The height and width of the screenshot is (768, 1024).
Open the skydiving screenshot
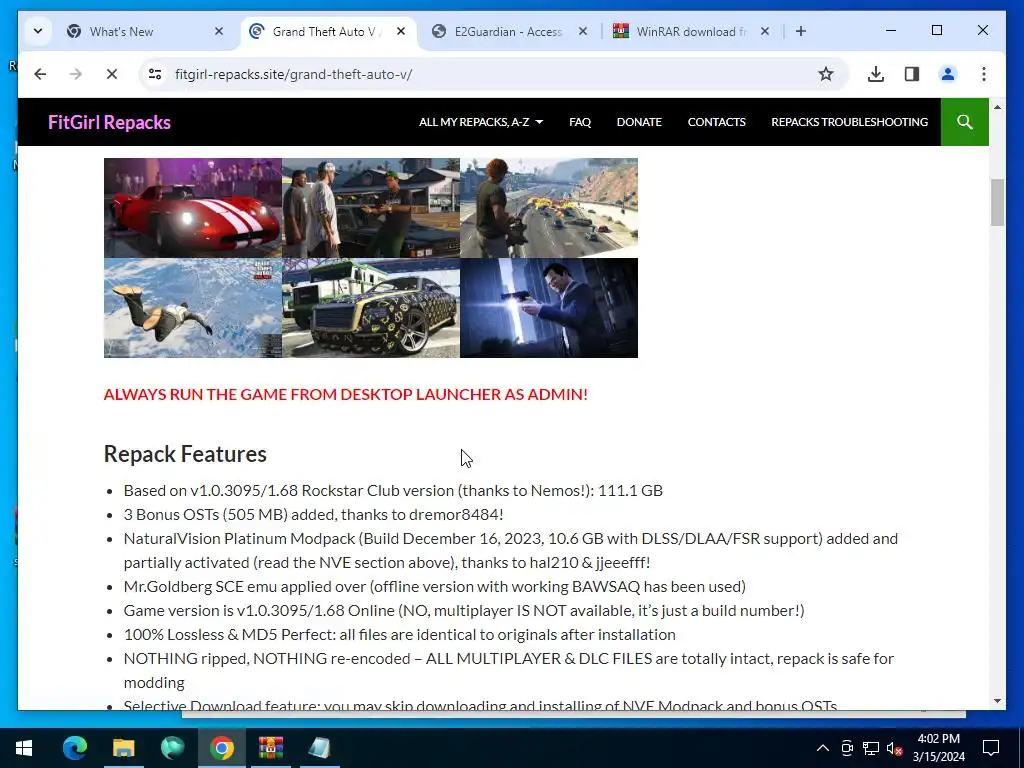click(x=193, y=308)
